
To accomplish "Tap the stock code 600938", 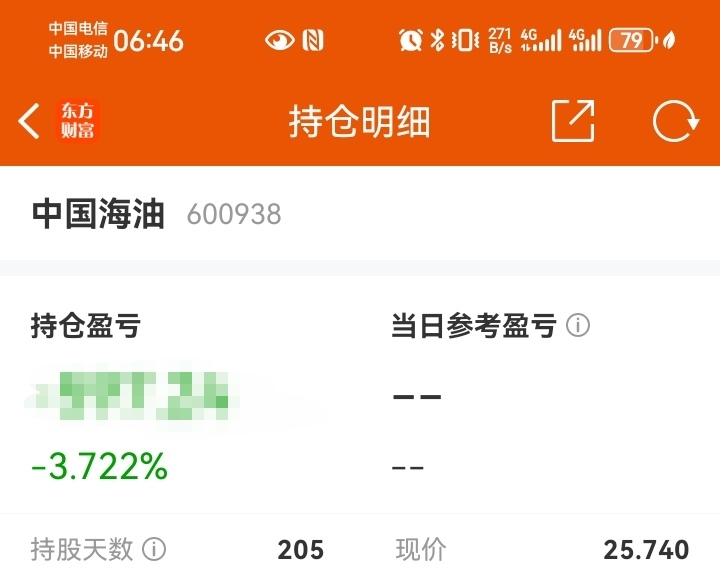I will coord(234,214).
